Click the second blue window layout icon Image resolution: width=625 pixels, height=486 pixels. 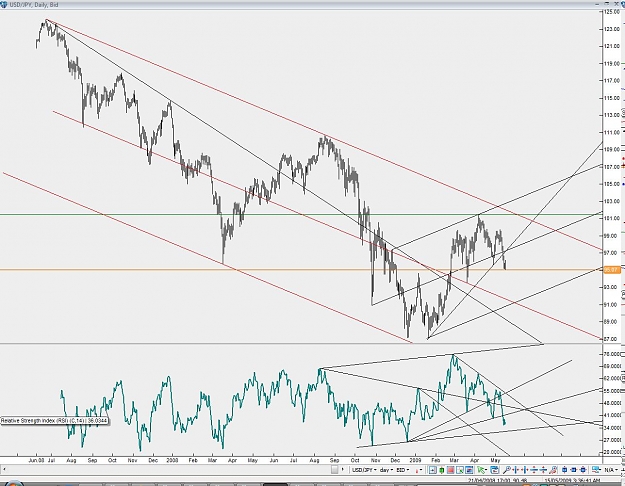pos(574,470)
